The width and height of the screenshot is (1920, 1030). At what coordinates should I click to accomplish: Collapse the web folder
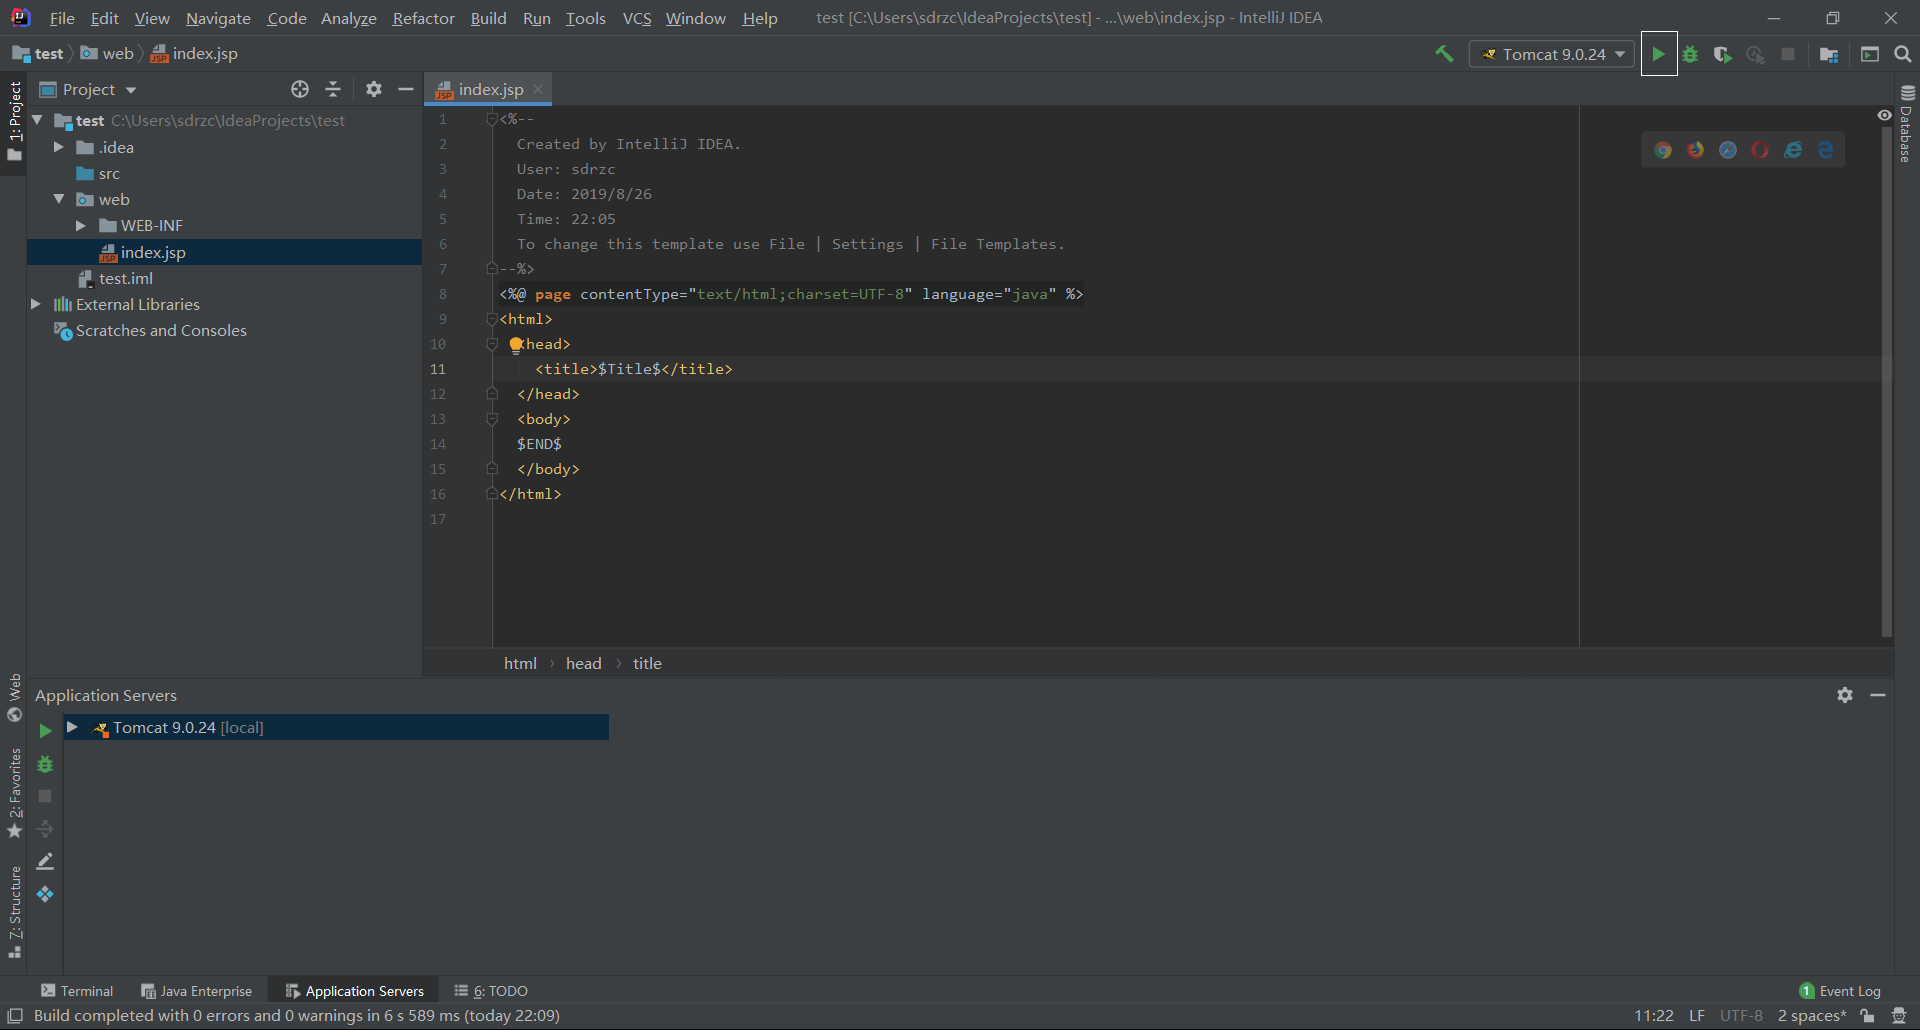coord(58,199)
